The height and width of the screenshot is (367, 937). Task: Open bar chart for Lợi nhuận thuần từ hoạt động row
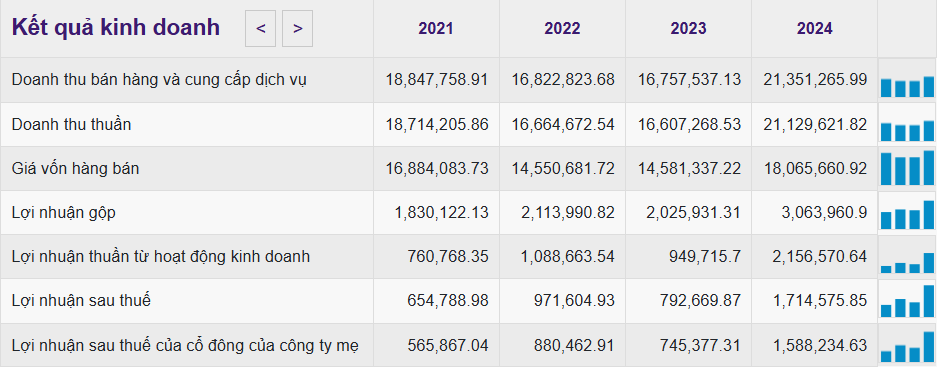[907, 257]
